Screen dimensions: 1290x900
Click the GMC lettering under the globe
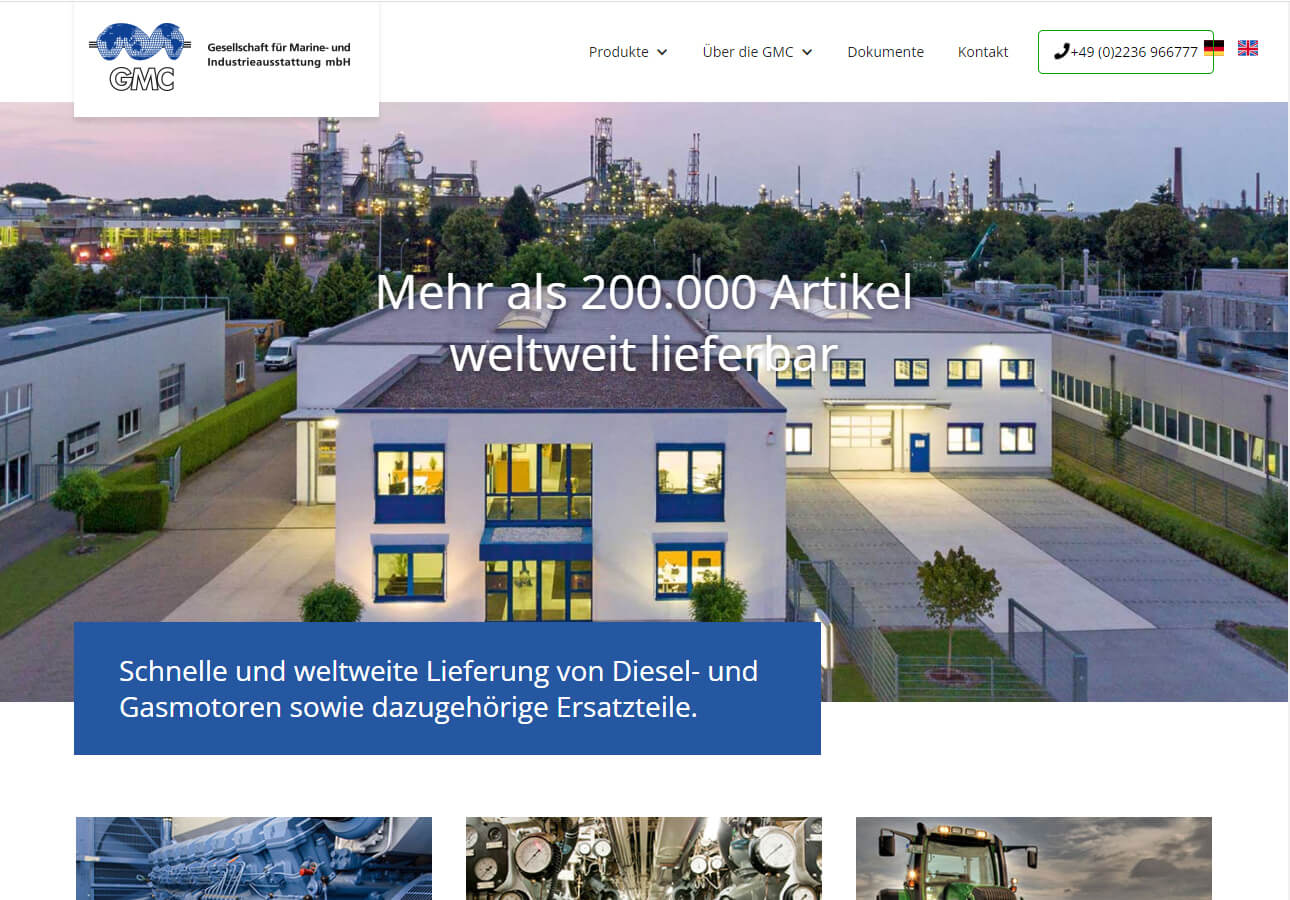[142, 79]
